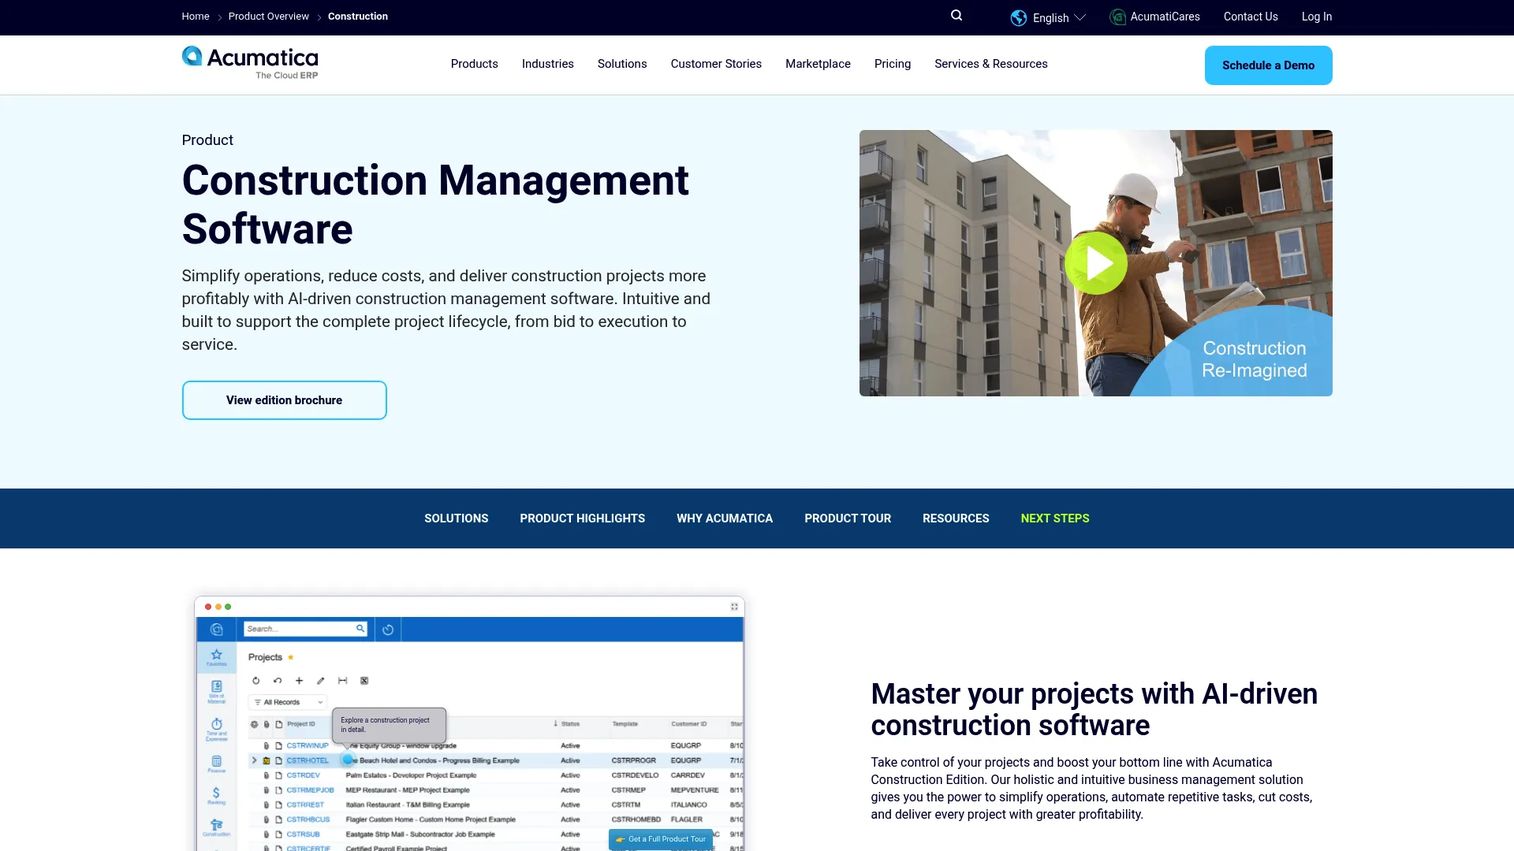Click the fullscreen icon on the tour window
Viewport: 1514px width, 851px height.
click(x=734, y=606)
